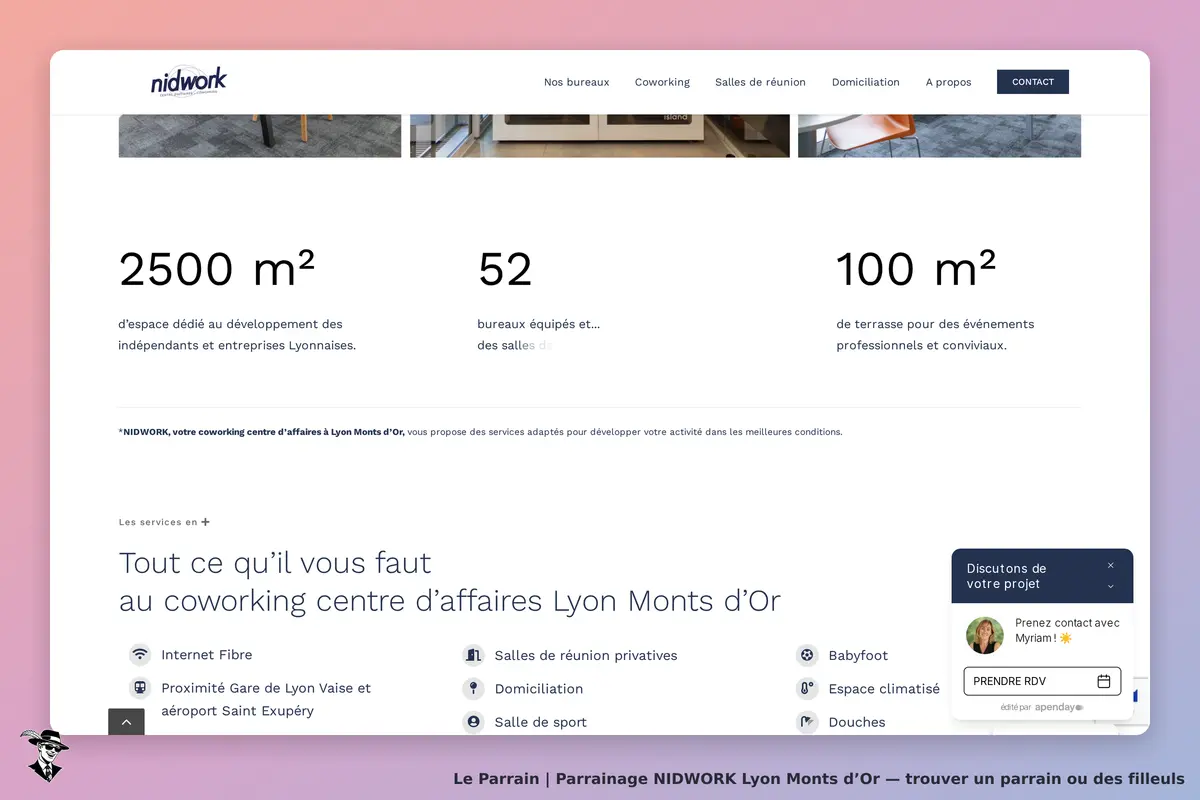Go to Salles de réunion
The height and width of the screenshot is (800, 1200).
(760, 82)
